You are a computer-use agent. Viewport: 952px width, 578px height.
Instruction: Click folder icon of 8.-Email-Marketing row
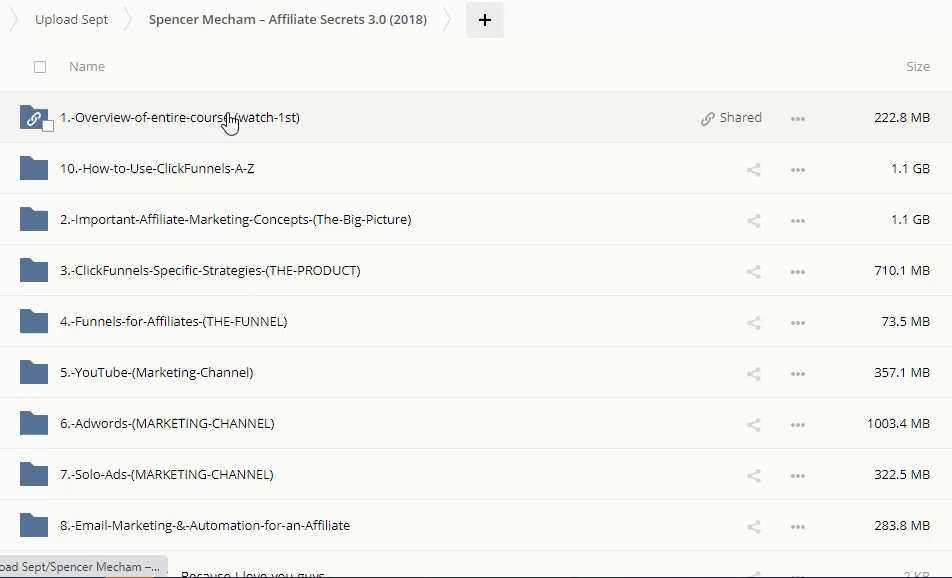pos(34,525)
